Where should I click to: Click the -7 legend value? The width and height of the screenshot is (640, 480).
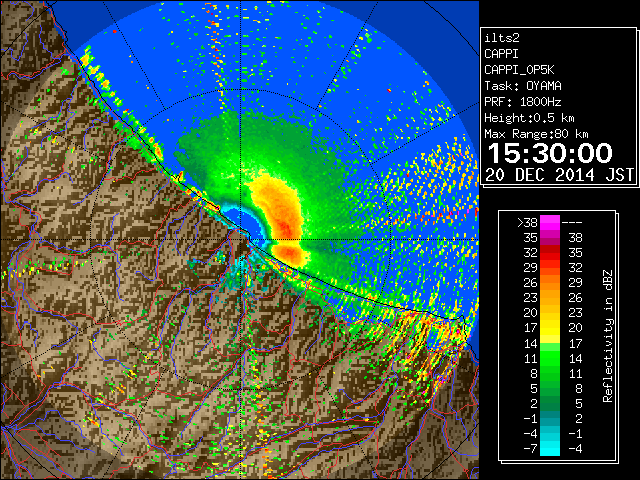tap(530, 449)
